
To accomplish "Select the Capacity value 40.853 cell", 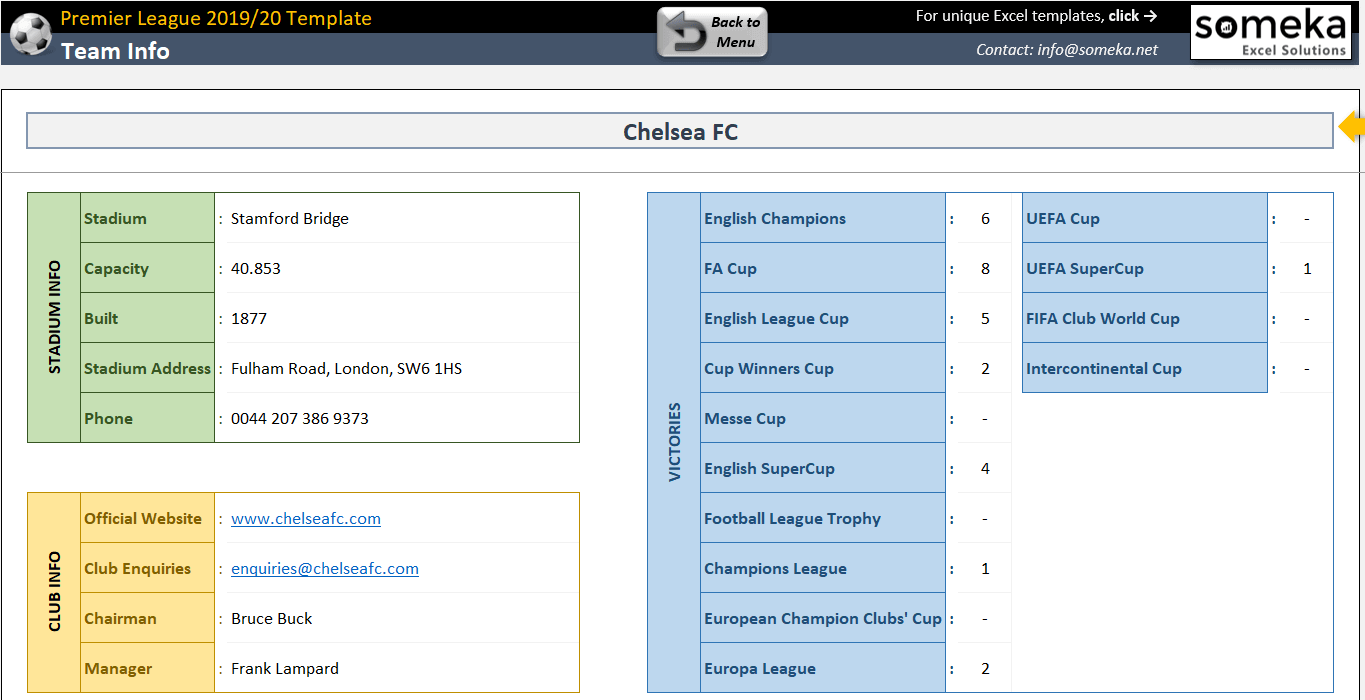I will click(395, 268).
